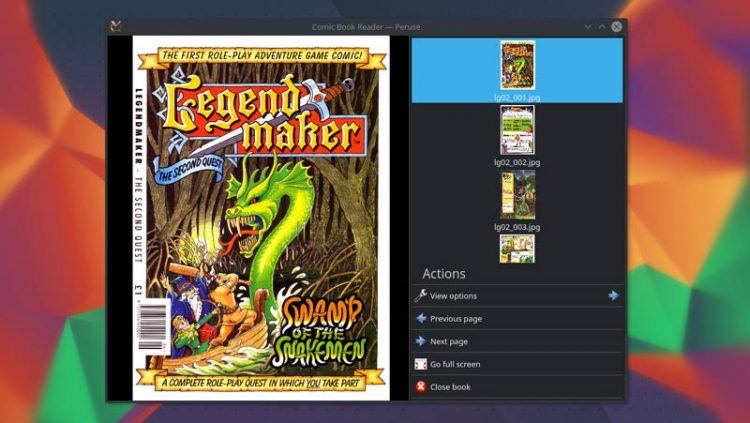Select the lg02_001.jpg page thumbnail

517,65
